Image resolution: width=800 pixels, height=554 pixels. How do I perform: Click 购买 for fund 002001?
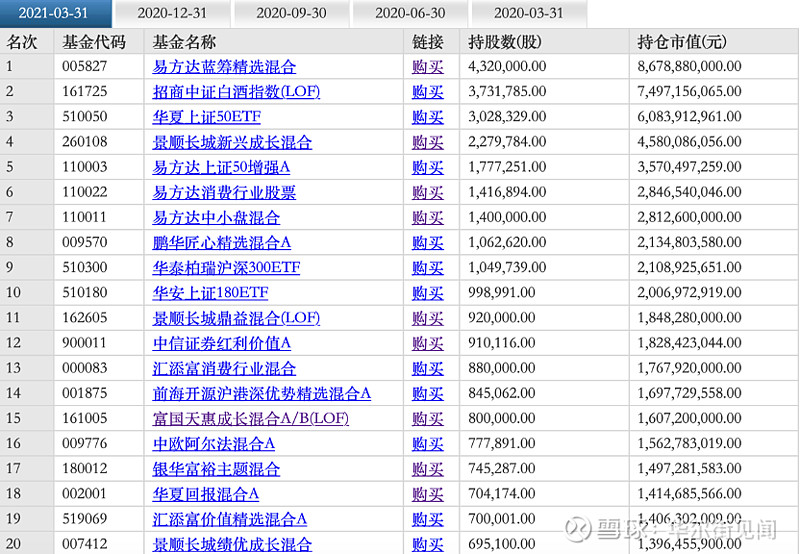coord(428,494)
